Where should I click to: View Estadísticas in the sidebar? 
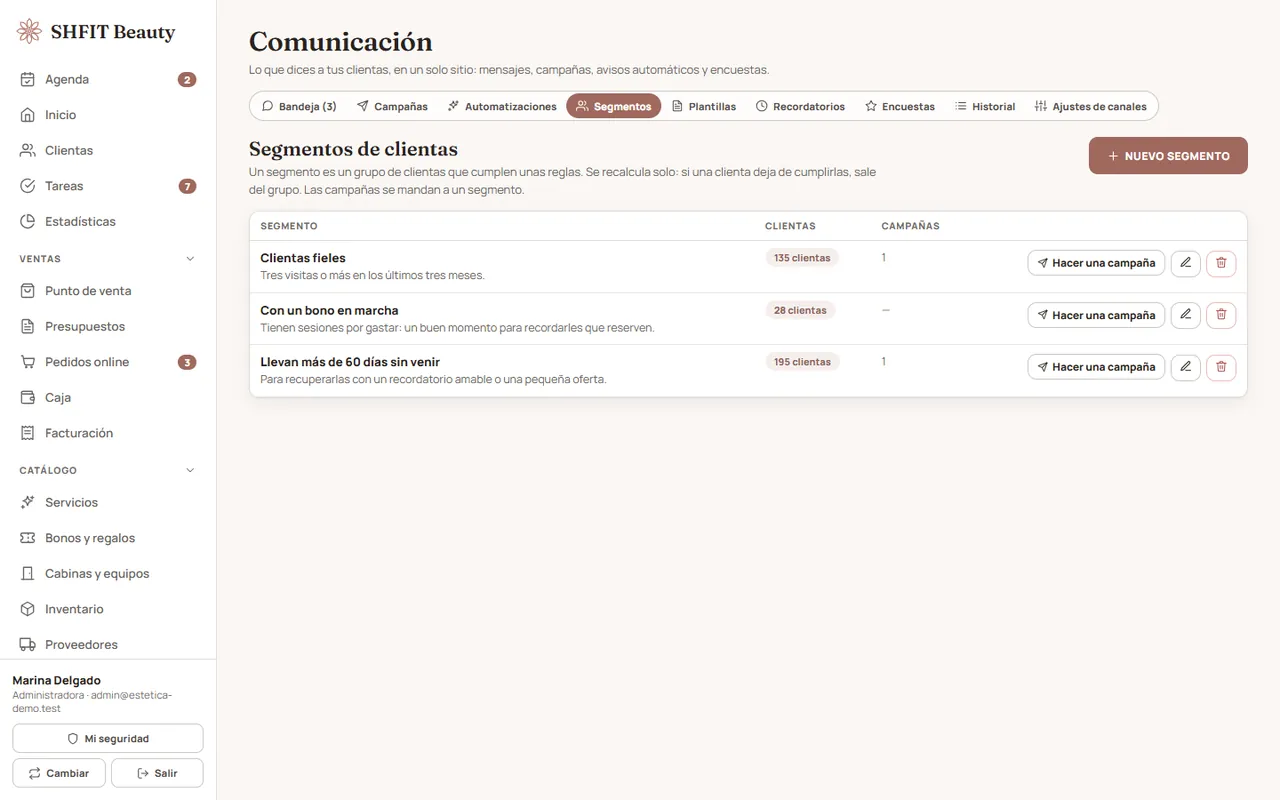(108, 222)
